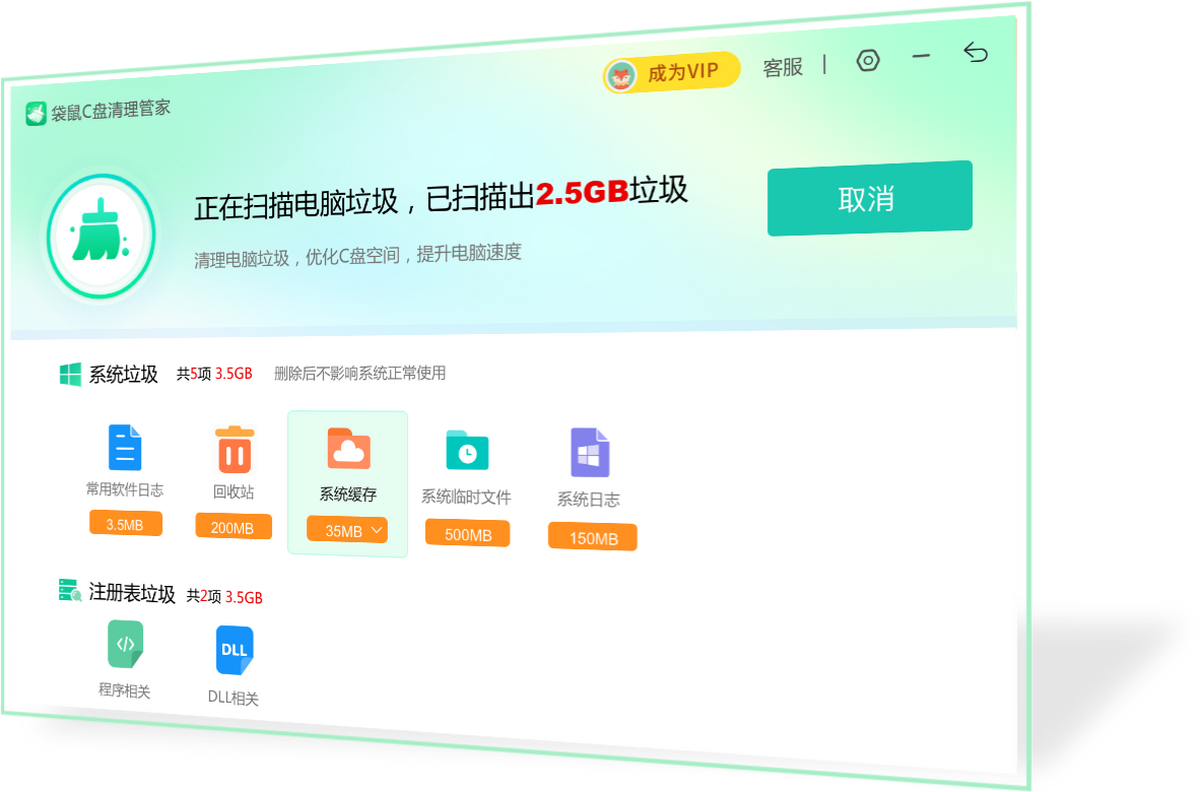Select the 系统临时文件 clock folder icon

467,450
